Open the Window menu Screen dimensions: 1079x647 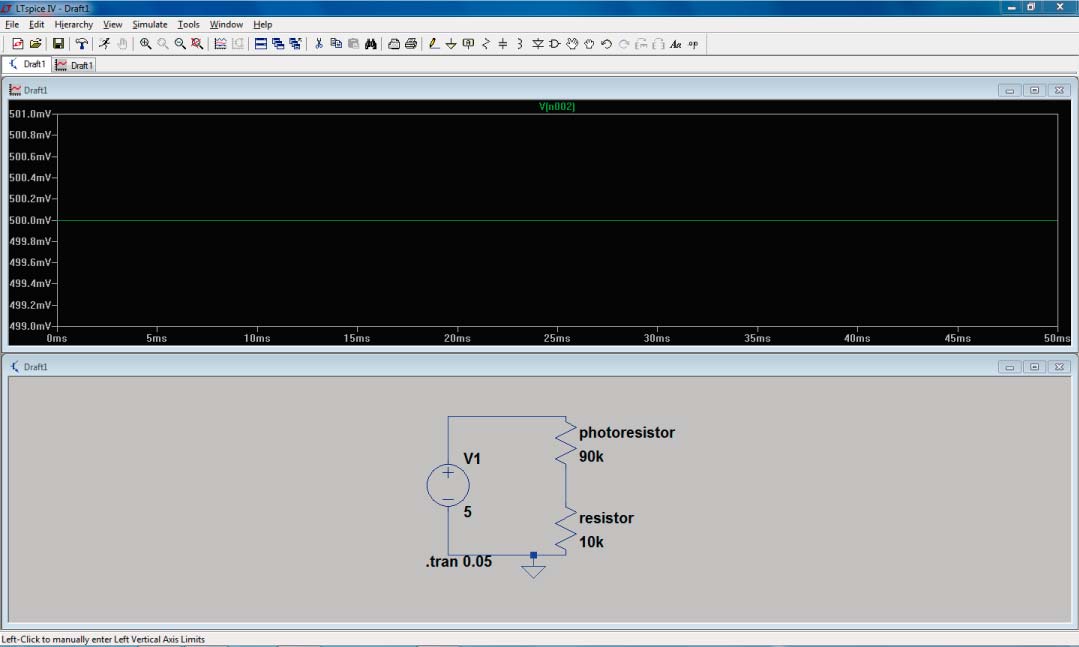[226, 24]
